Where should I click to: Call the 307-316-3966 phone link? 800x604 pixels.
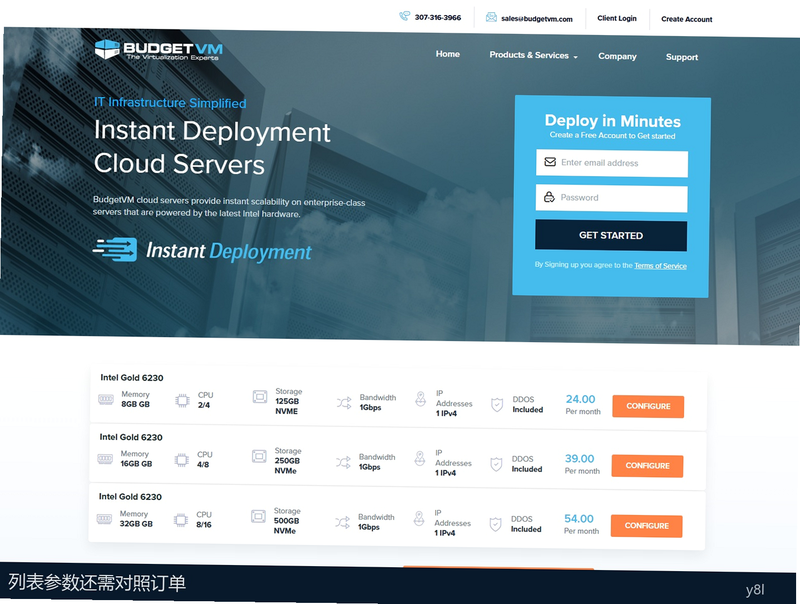[x=438, y=17]
